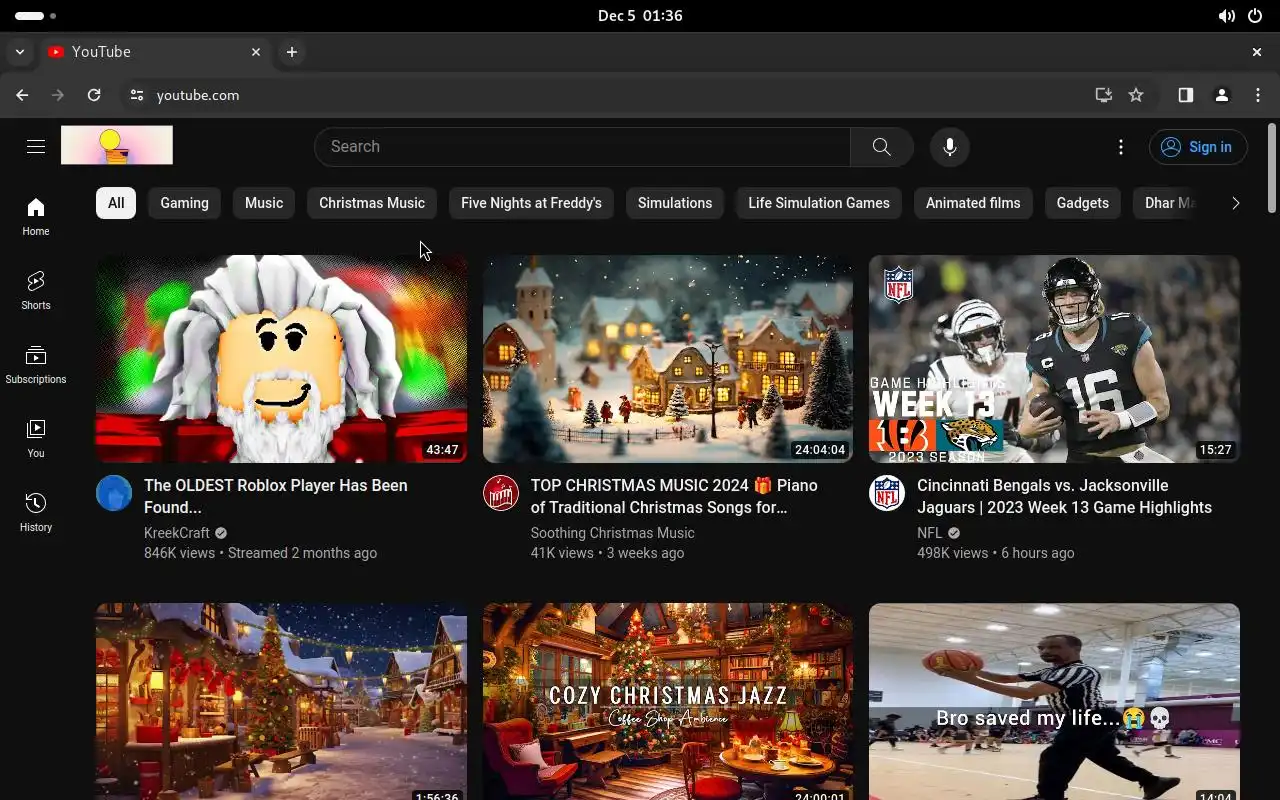Go to Home in sidebar

pos(36,216)
